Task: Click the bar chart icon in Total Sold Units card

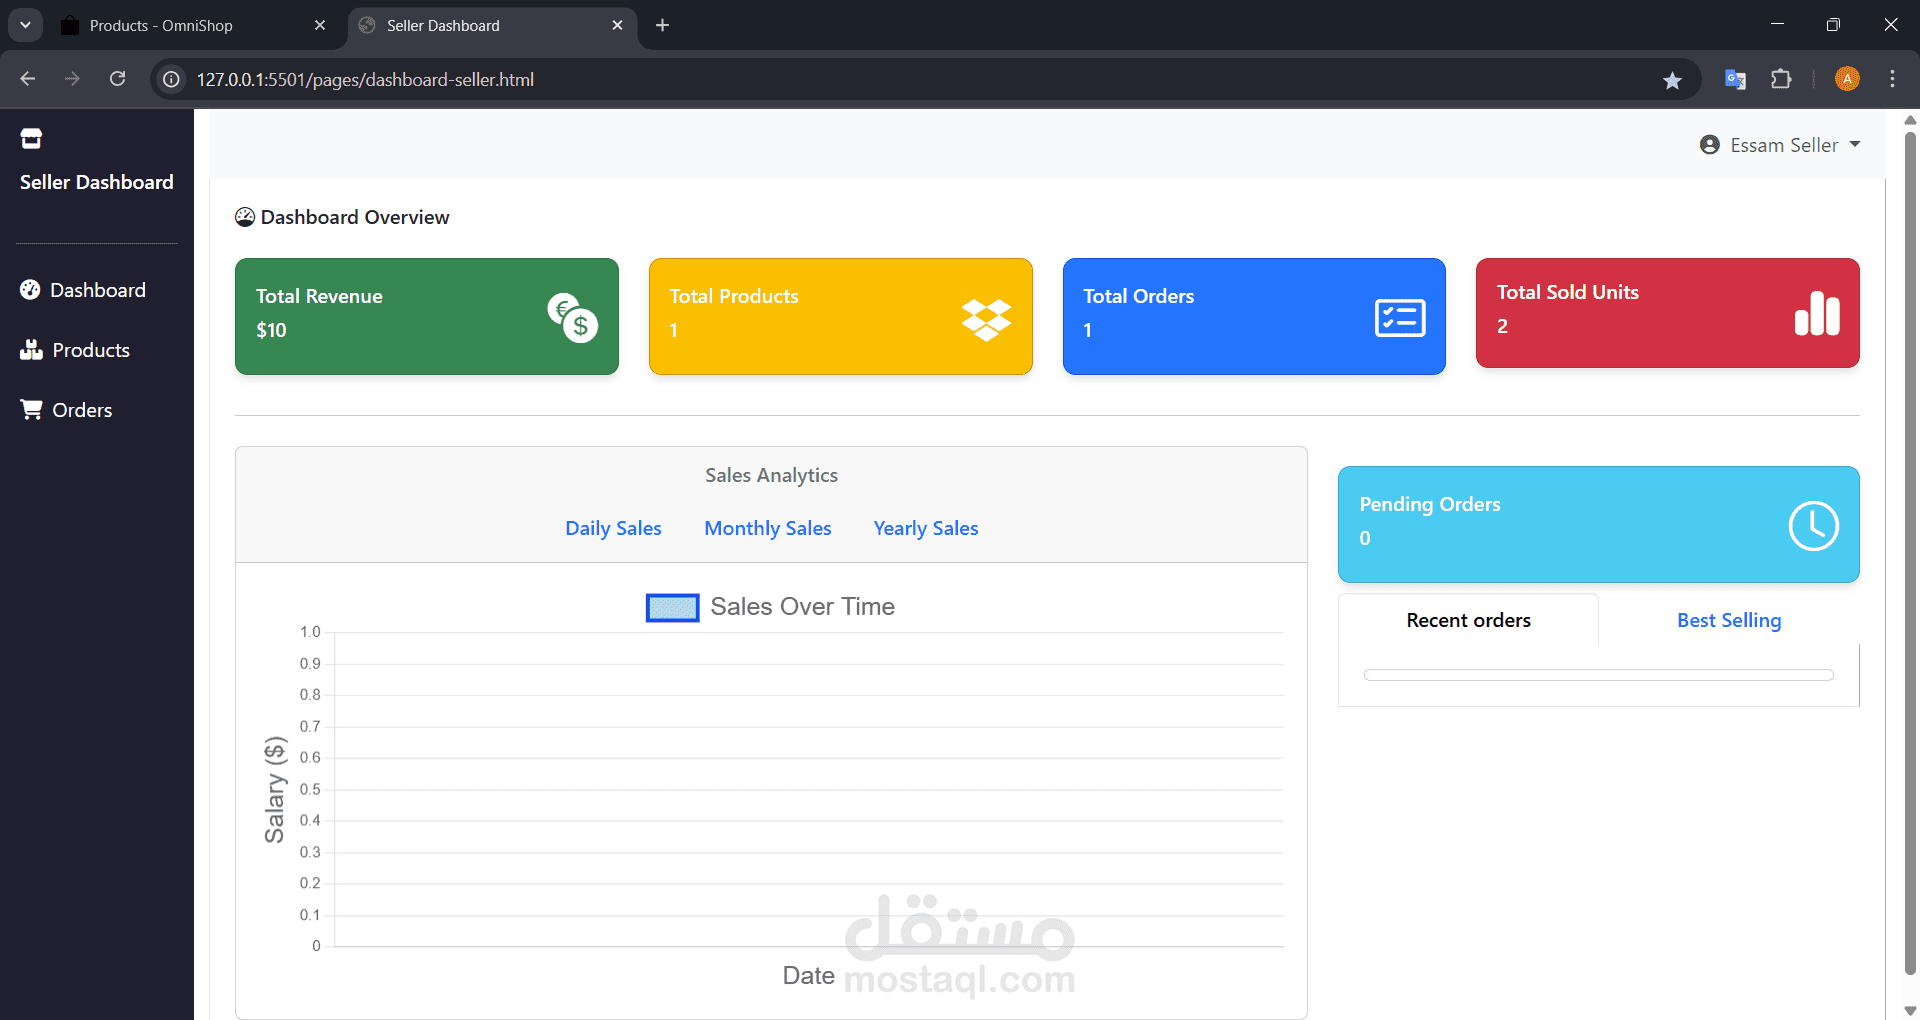Action: pyautogui.click(x=1817, y=312)
